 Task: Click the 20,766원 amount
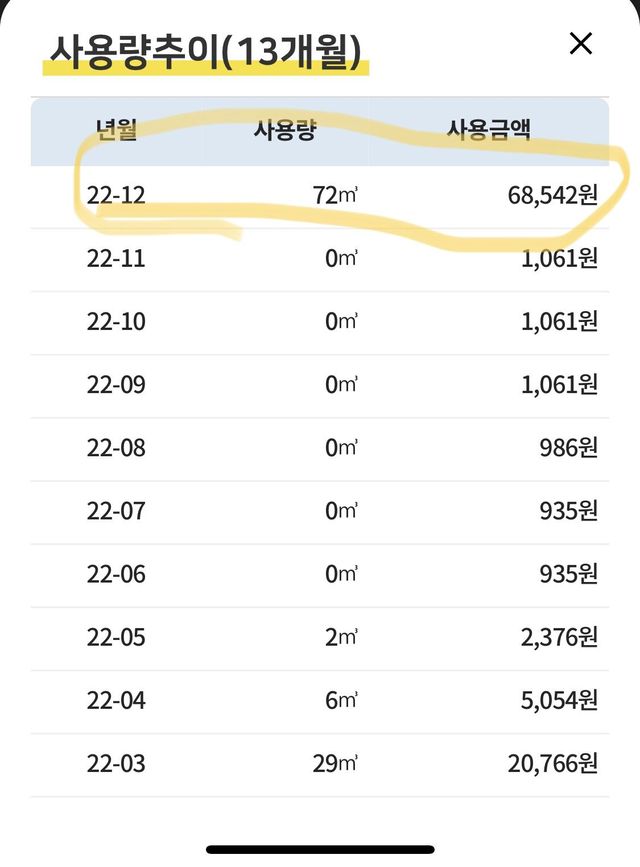(553, 764)
